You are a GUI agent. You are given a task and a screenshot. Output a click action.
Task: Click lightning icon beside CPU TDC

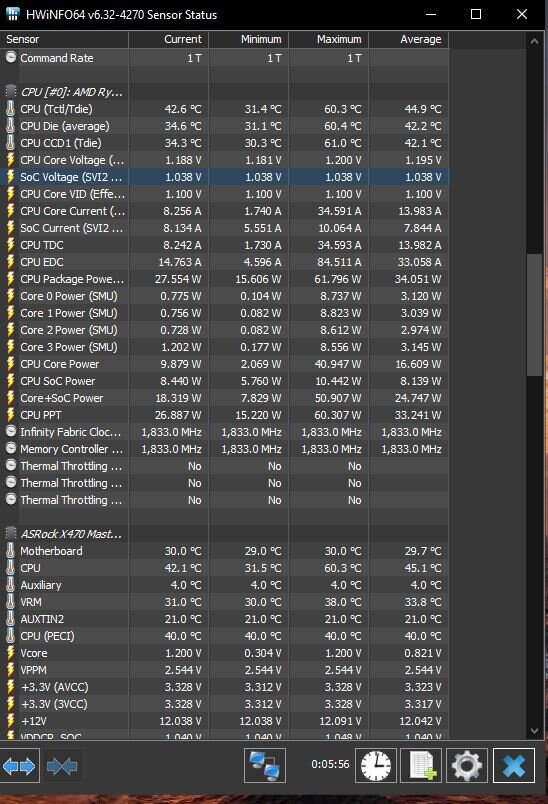(10, 245)
